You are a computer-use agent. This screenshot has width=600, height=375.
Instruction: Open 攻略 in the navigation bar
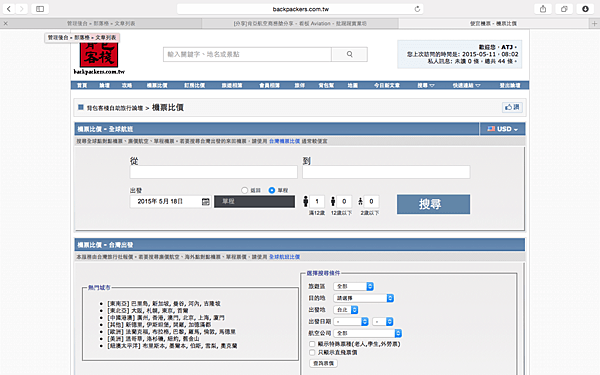pyautogui.click(x=127, y=85)
